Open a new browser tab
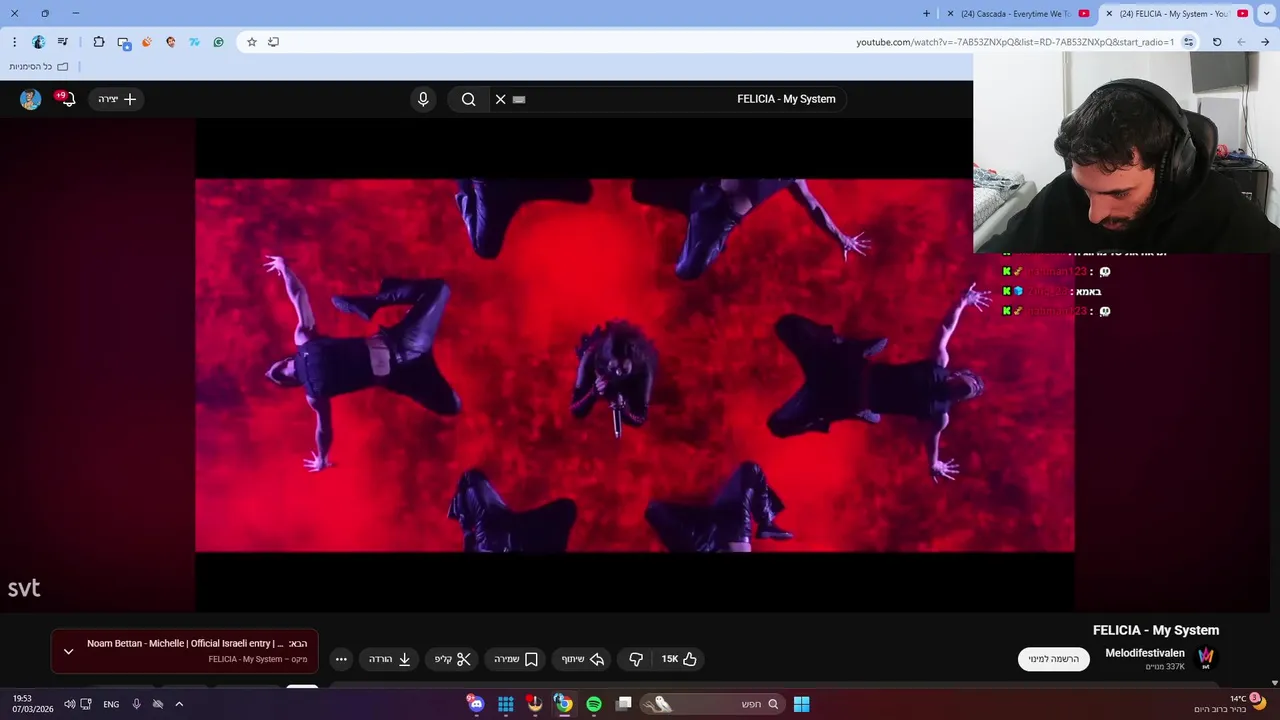This screenshot has width=1280, height=720. tap(926, 14)
